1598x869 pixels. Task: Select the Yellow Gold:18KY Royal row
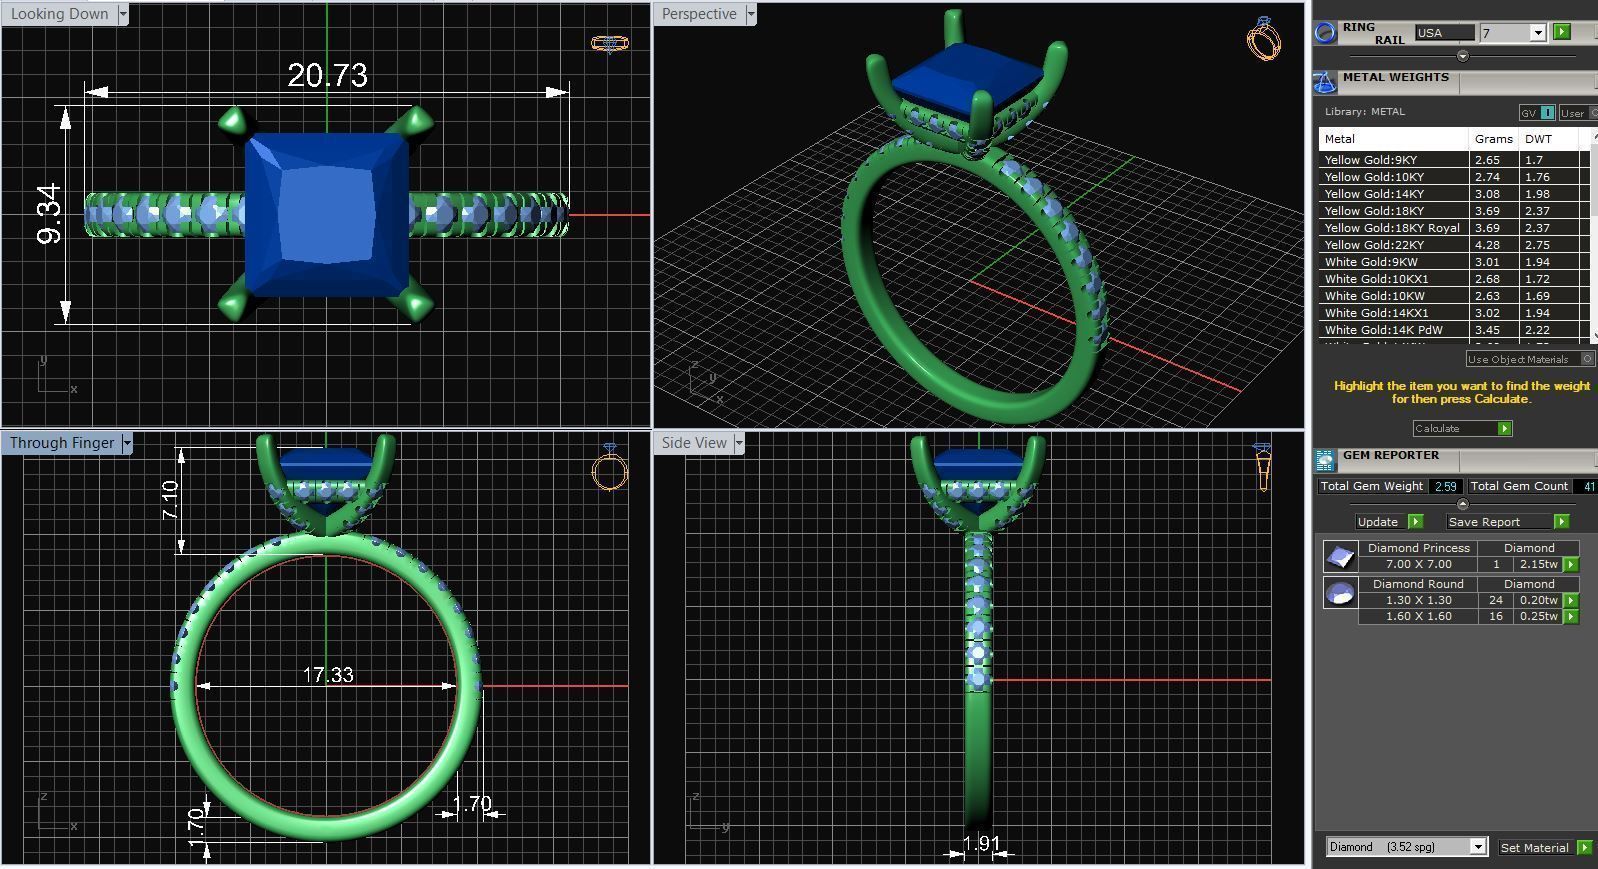pos(1454,228)
